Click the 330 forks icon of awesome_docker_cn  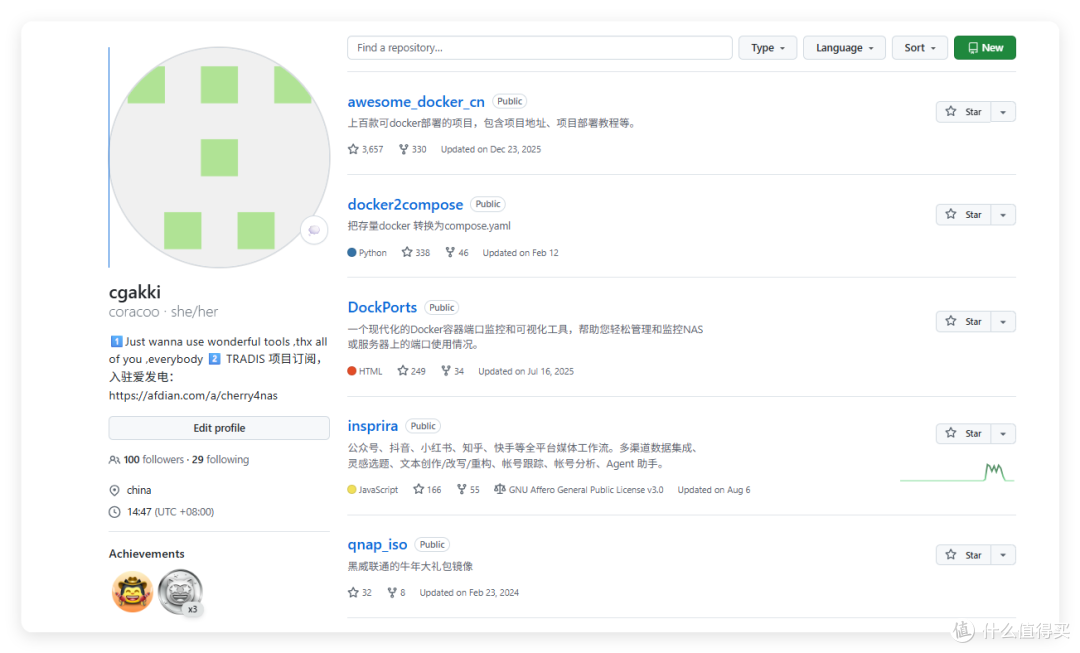[x=404, y=149]
